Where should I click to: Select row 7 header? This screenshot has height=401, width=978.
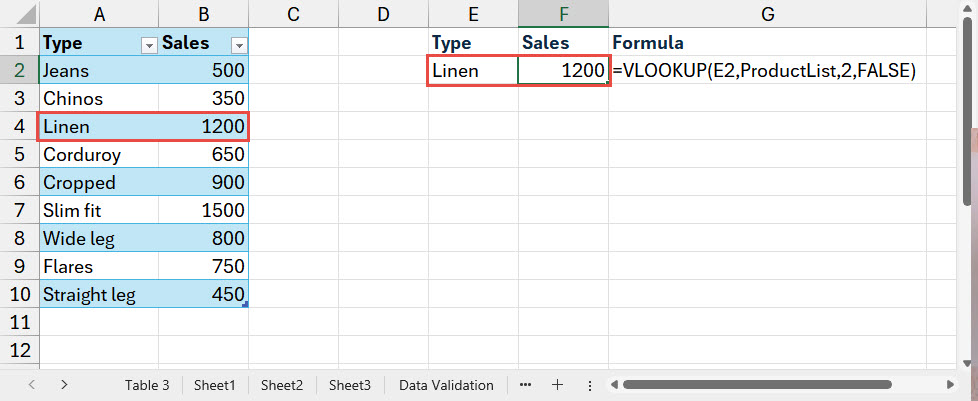[19, 211]
